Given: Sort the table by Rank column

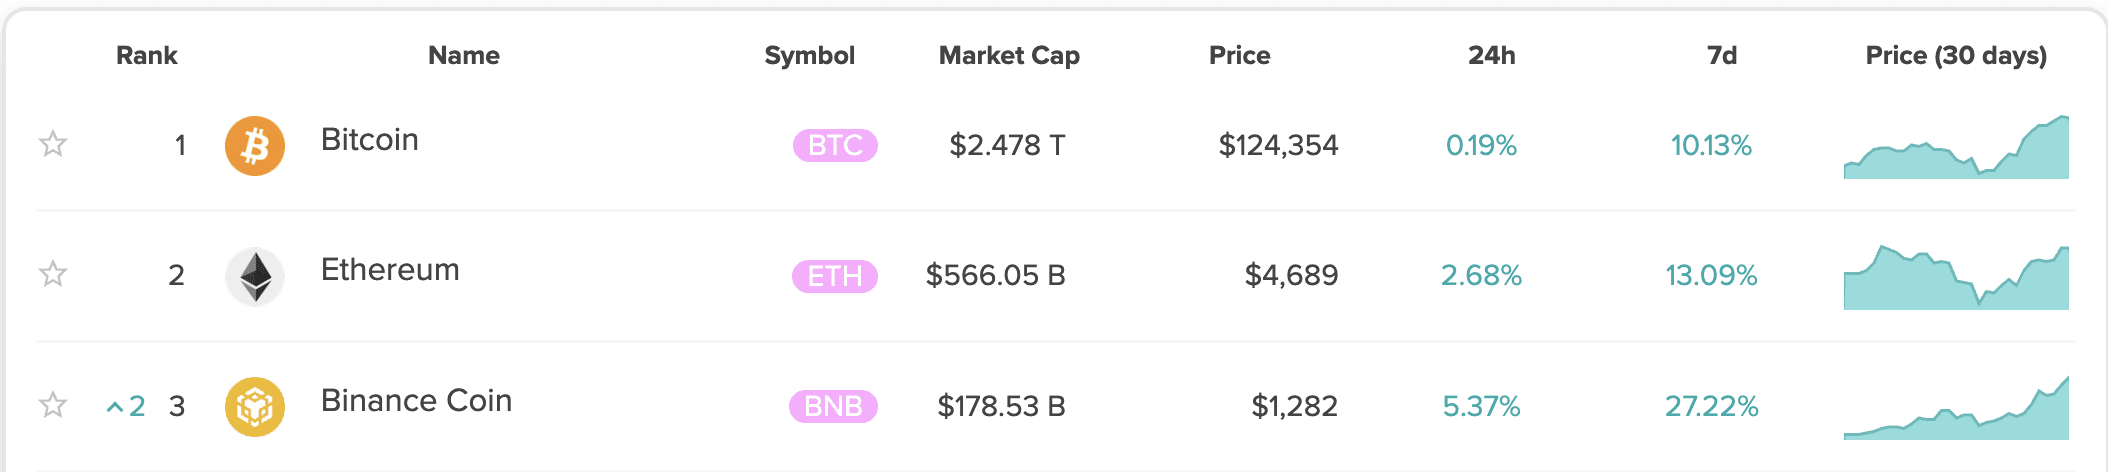Looking at the screenshot, I should (x=146, y=56).
